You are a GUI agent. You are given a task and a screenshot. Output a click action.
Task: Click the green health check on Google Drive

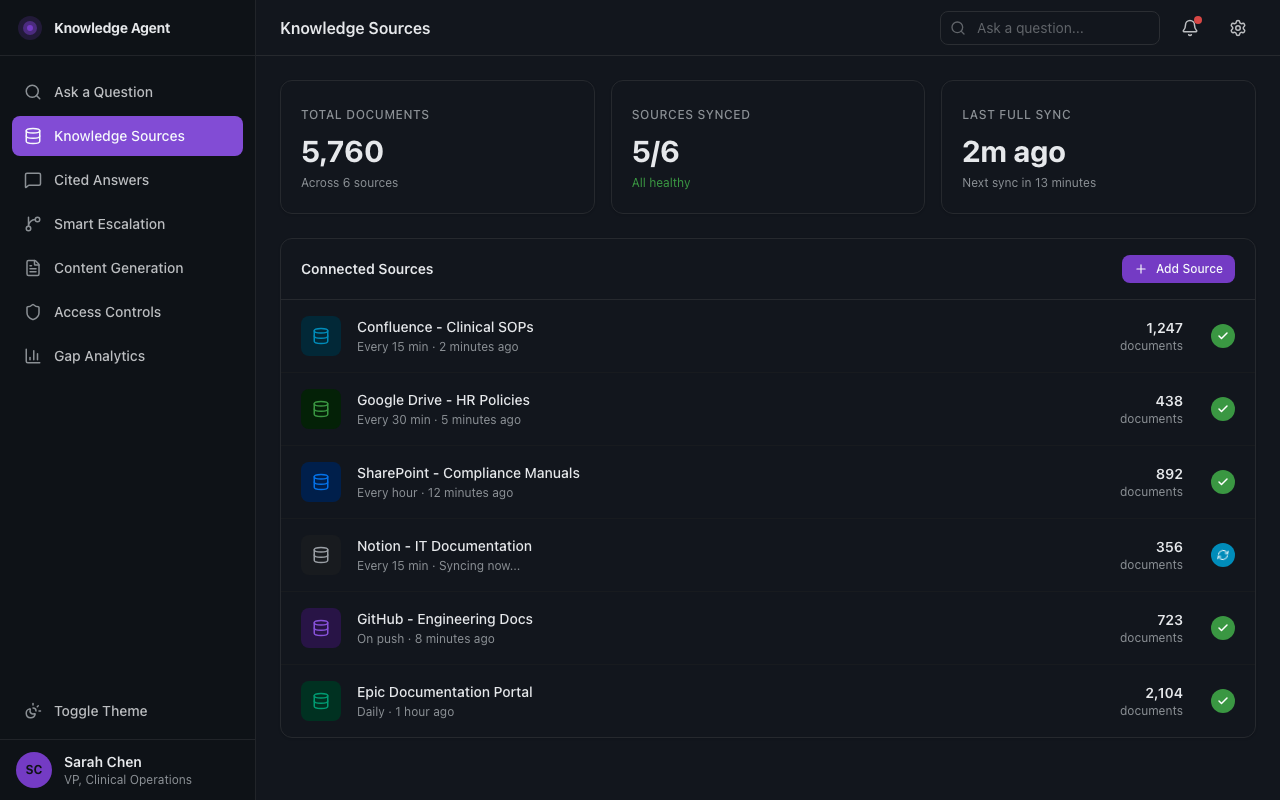[x=1222, y=409]
